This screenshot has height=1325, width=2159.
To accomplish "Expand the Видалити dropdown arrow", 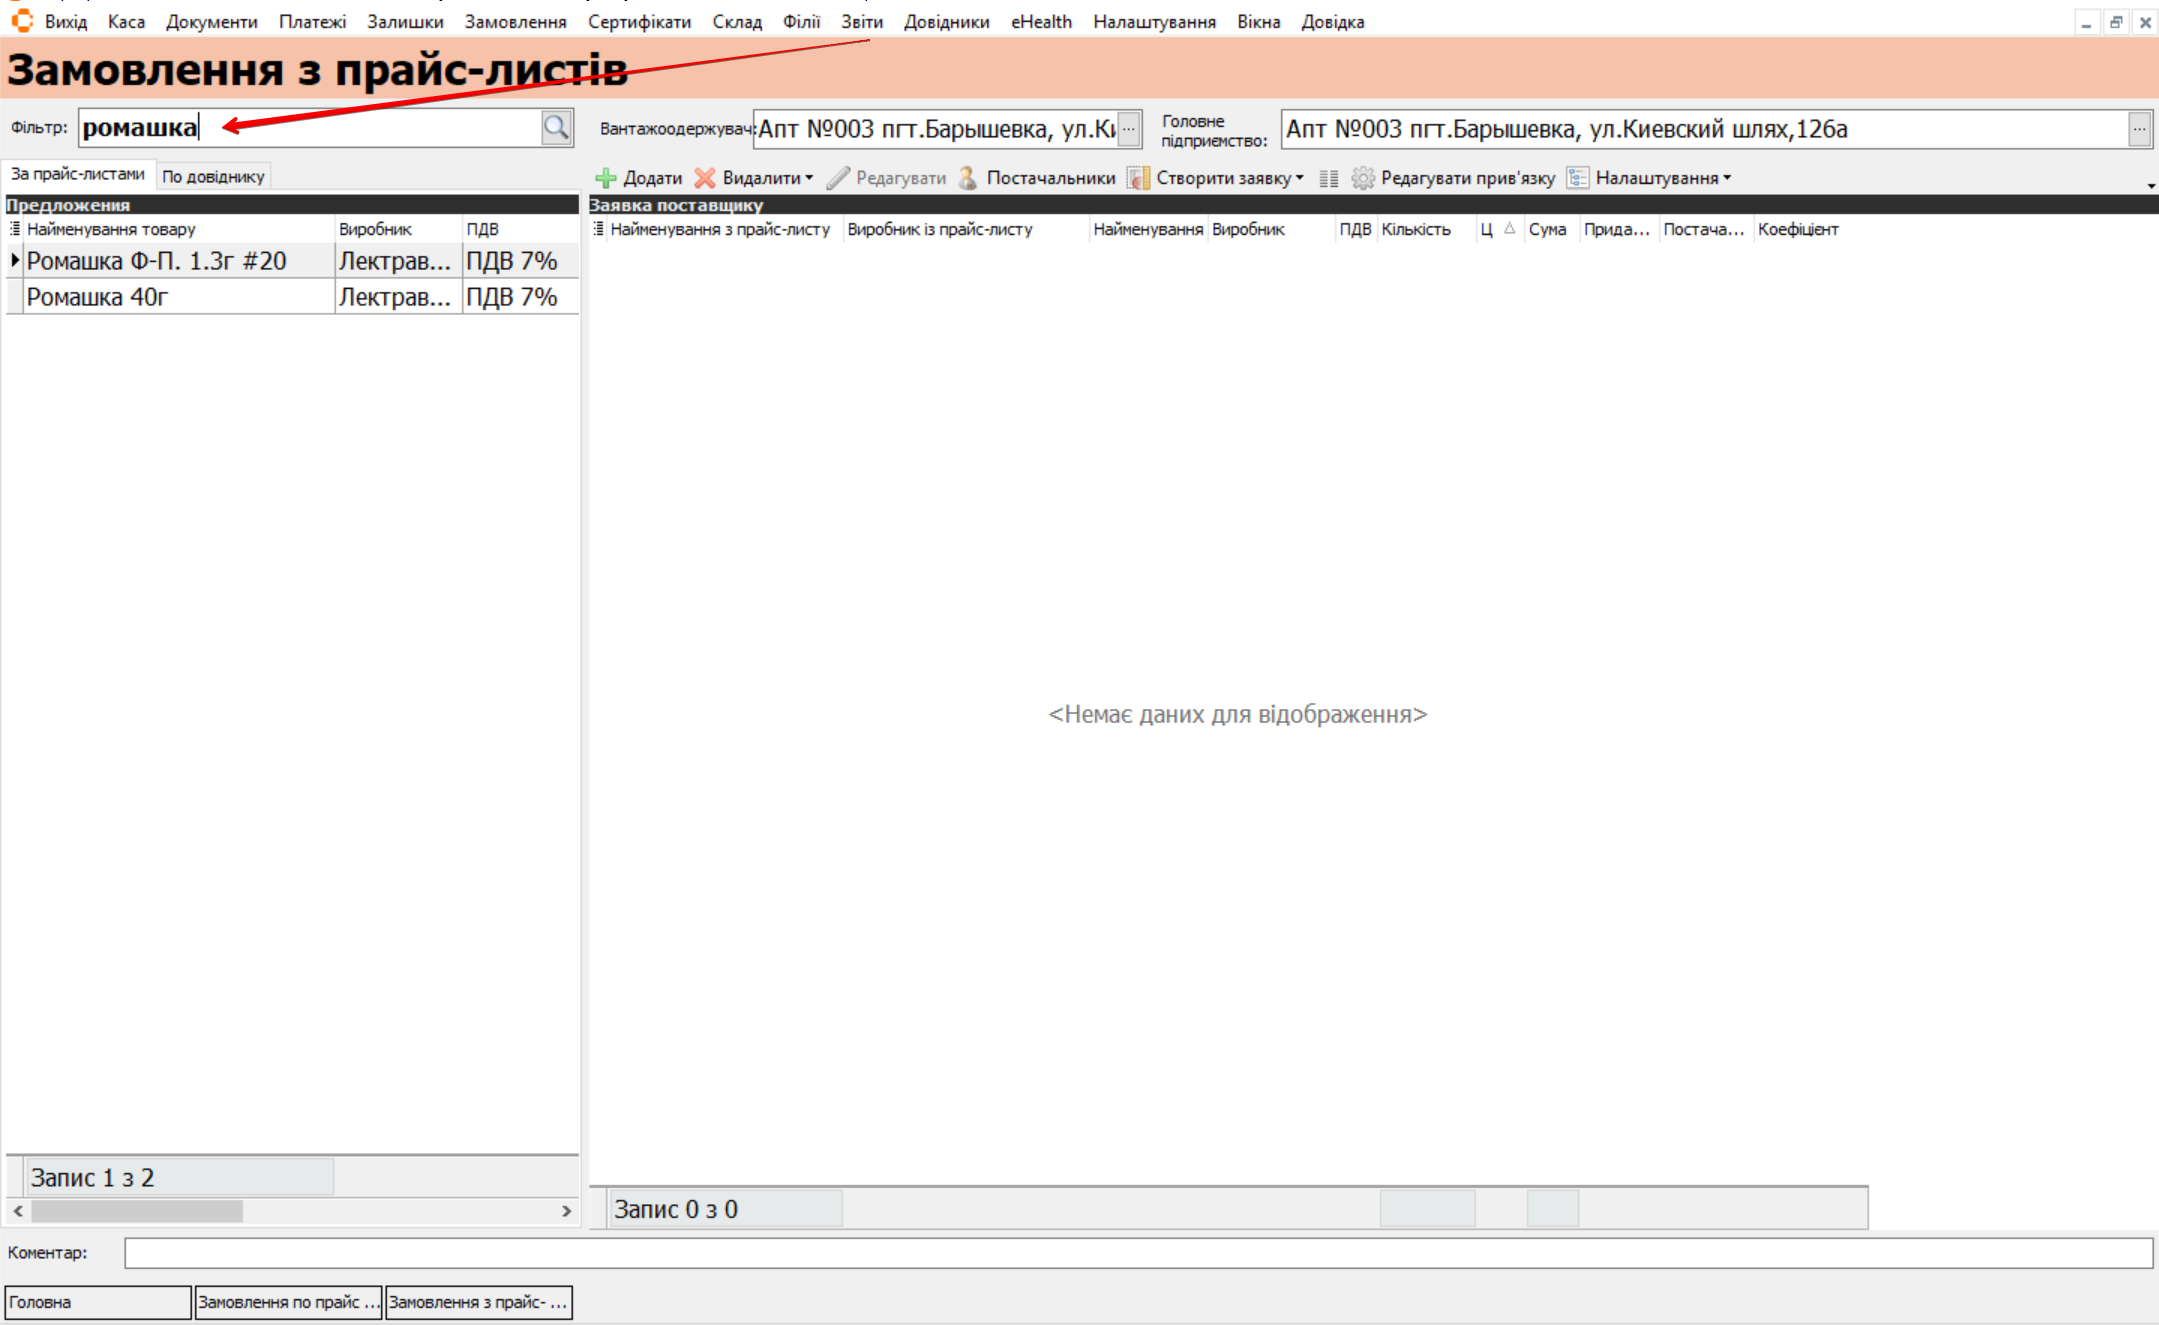I will [x=809, y=178].
